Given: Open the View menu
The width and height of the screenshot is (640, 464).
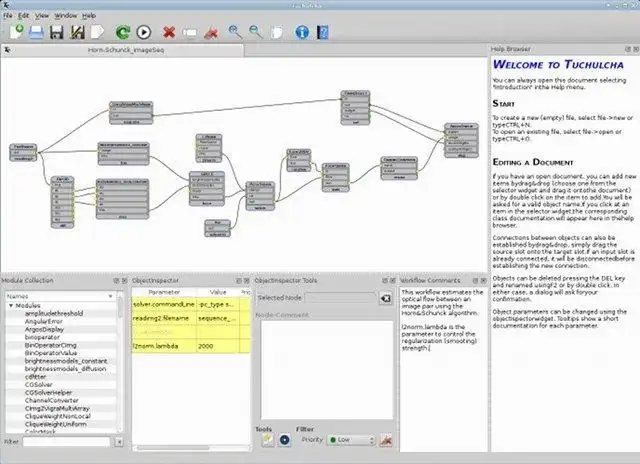Looking at the screenshot, I should point(42,16).
